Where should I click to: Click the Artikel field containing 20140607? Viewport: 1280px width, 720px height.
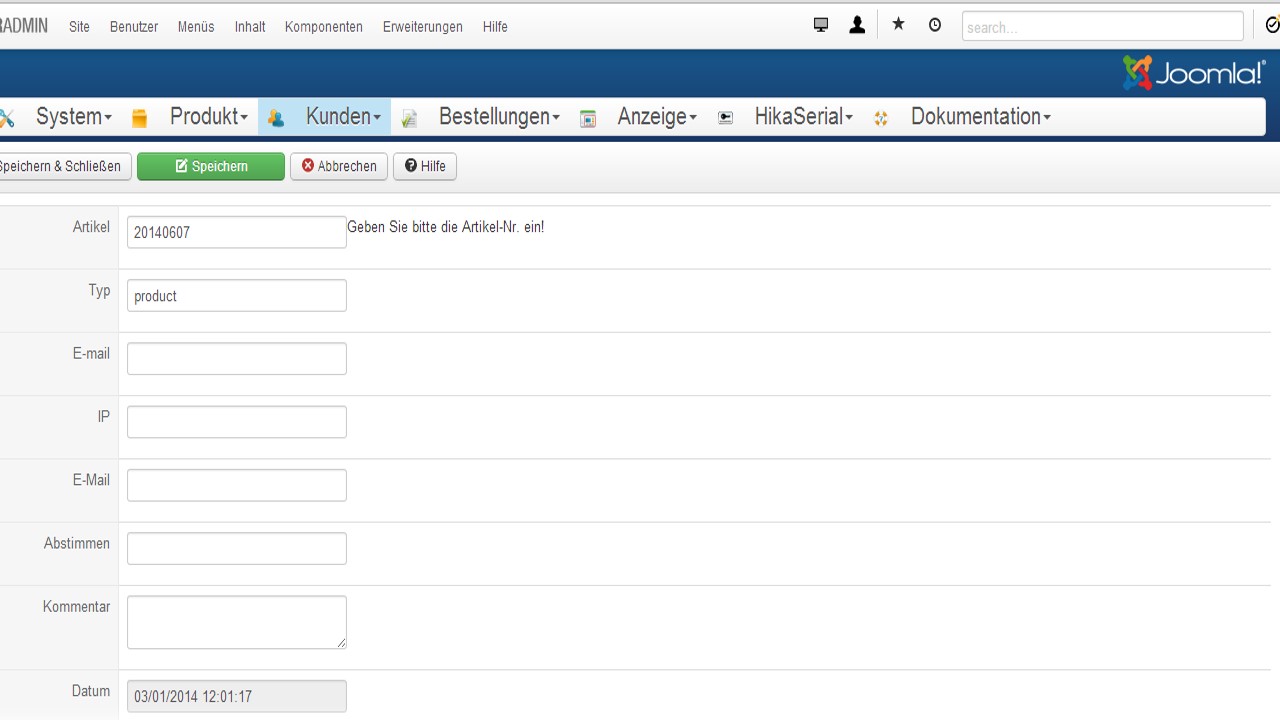tap(237, 232)
